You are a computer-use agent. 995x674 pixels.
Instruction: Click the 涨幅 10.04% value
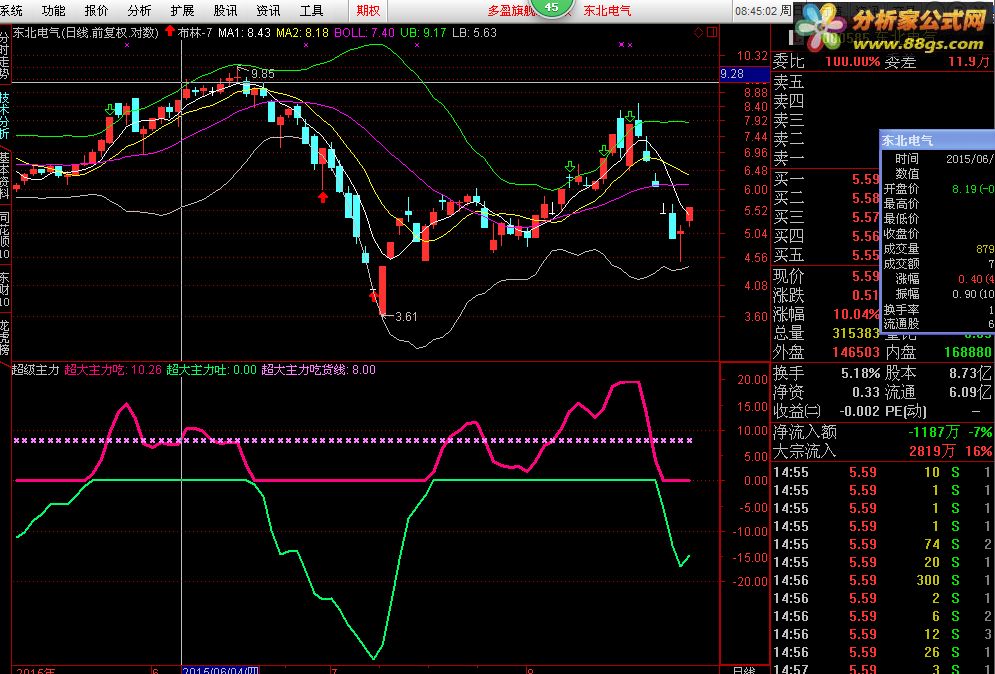click(x=856, y=314)
